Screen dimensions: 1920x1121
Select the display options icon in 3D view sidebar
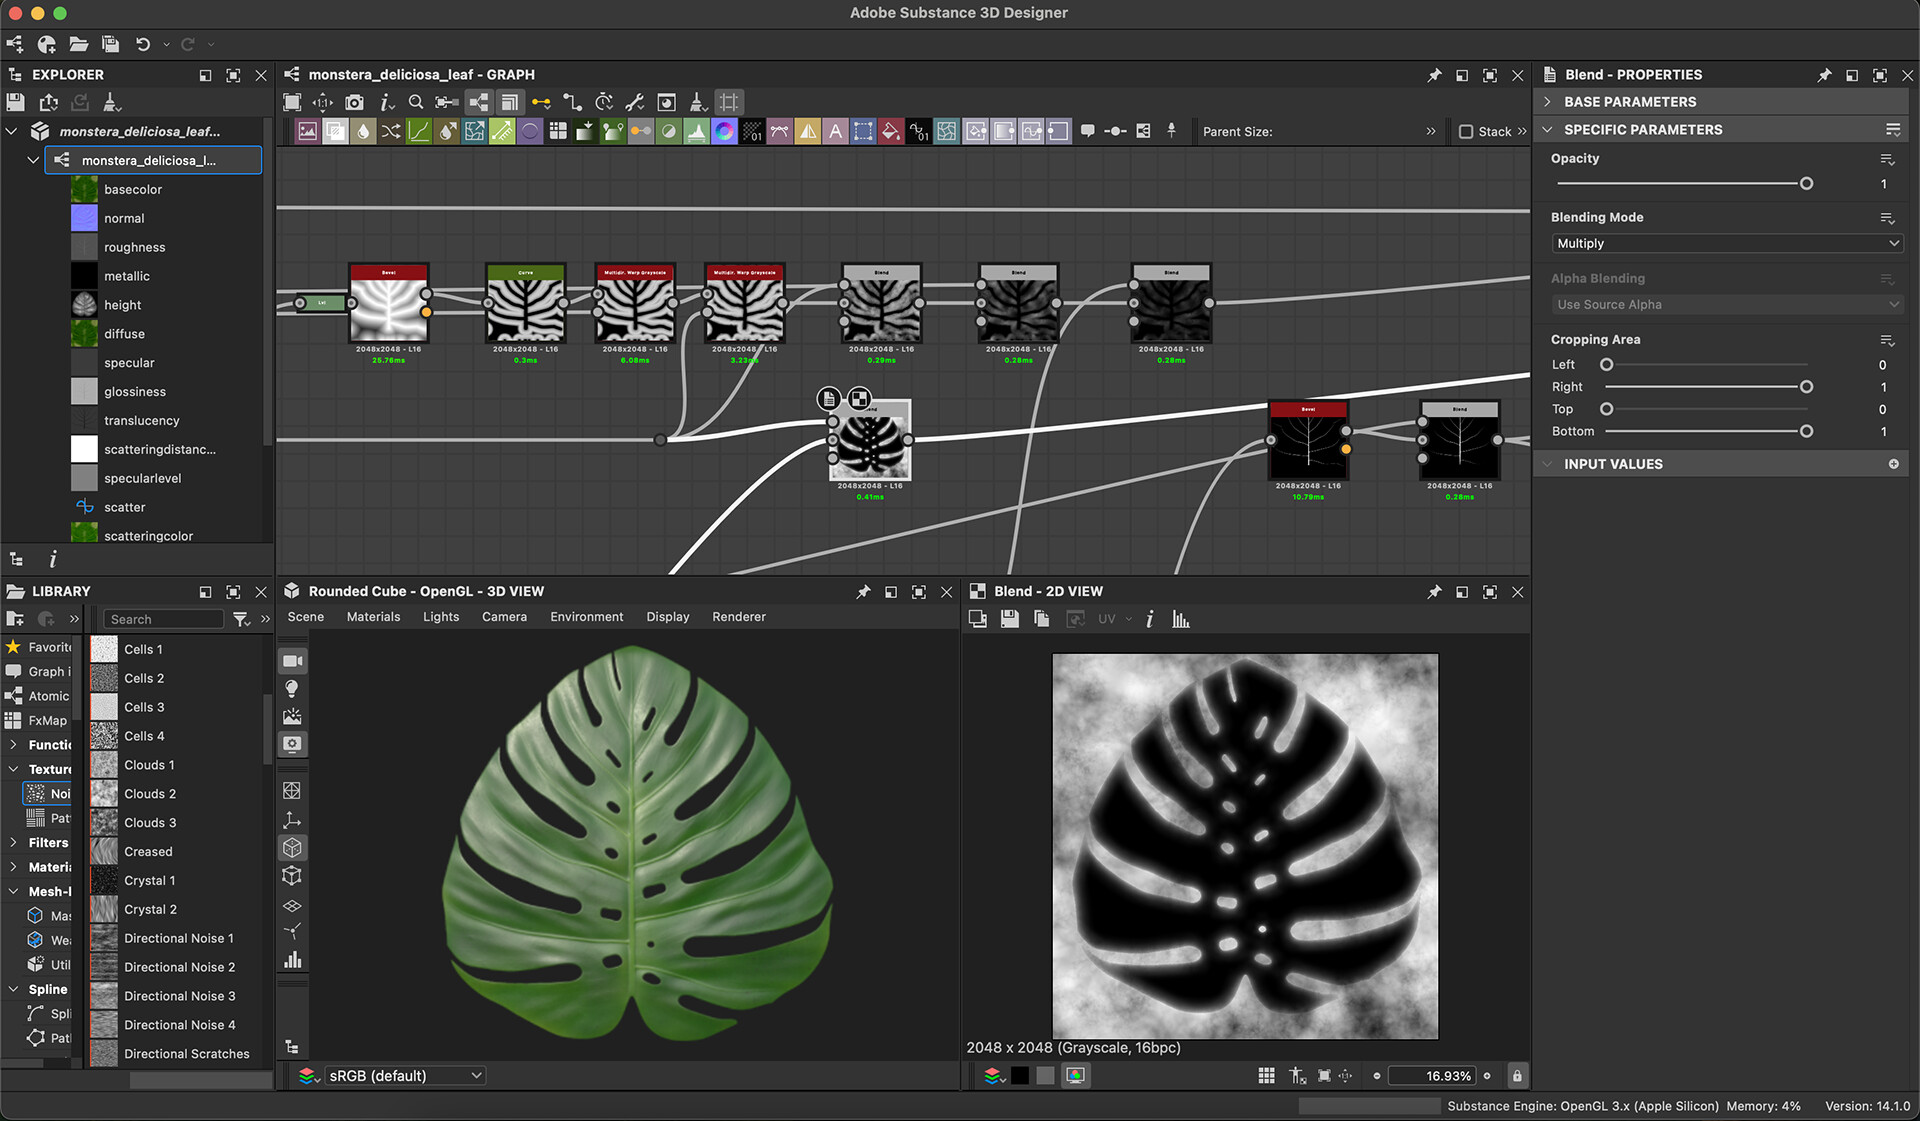[293, 744]
